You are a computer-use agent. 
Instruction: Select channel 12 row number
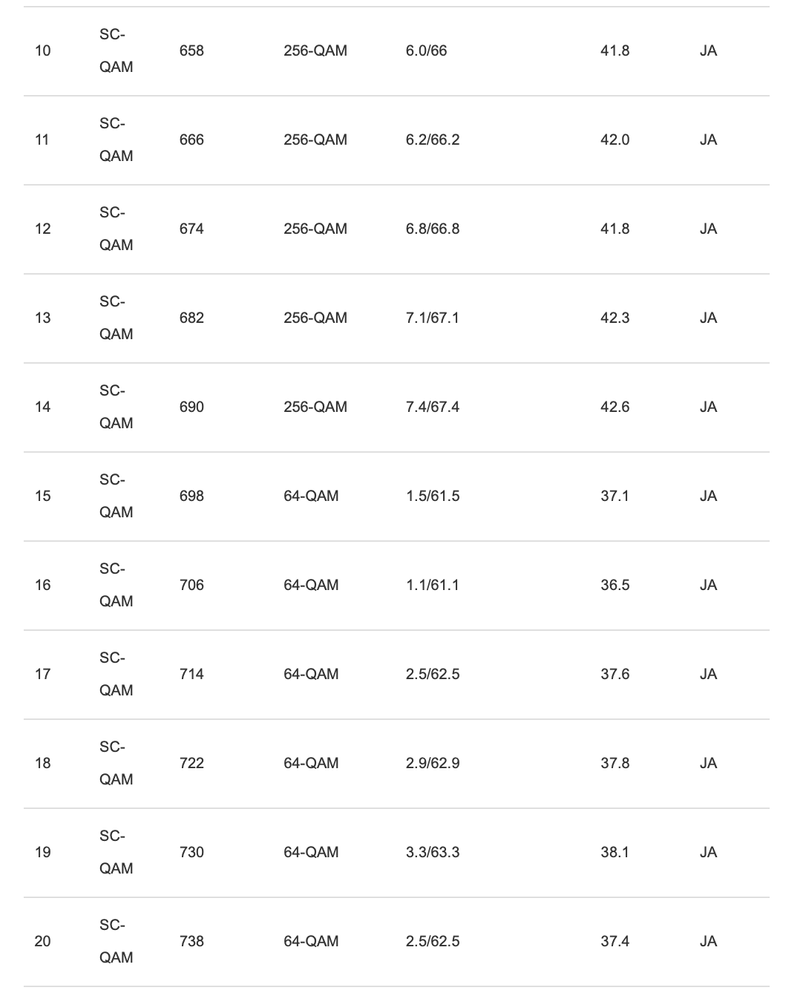[x=43, y=229]
